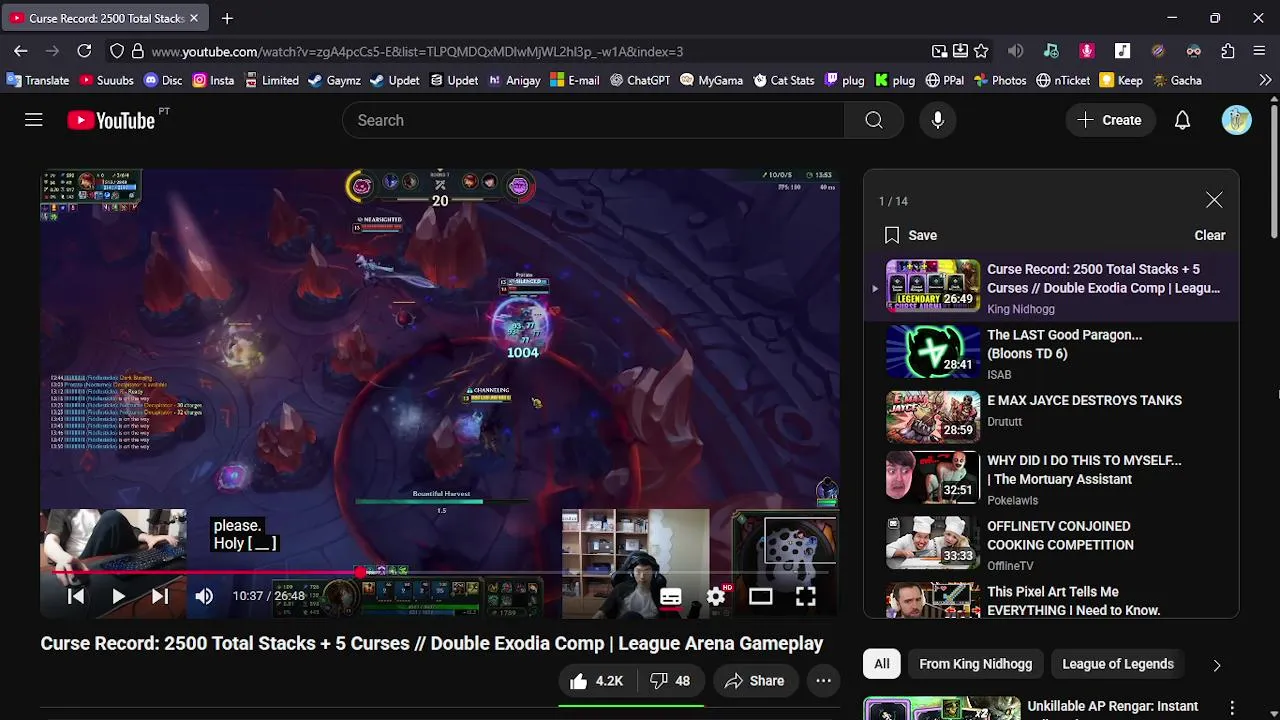Viewport: 1280px width, 720px height.
Task: Select the All filter chip
Action: 882,664
